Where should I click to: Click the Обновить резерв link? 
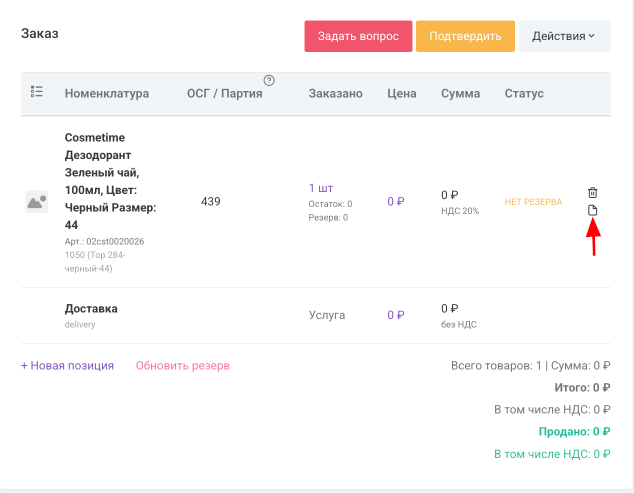(x=183, y=365)
